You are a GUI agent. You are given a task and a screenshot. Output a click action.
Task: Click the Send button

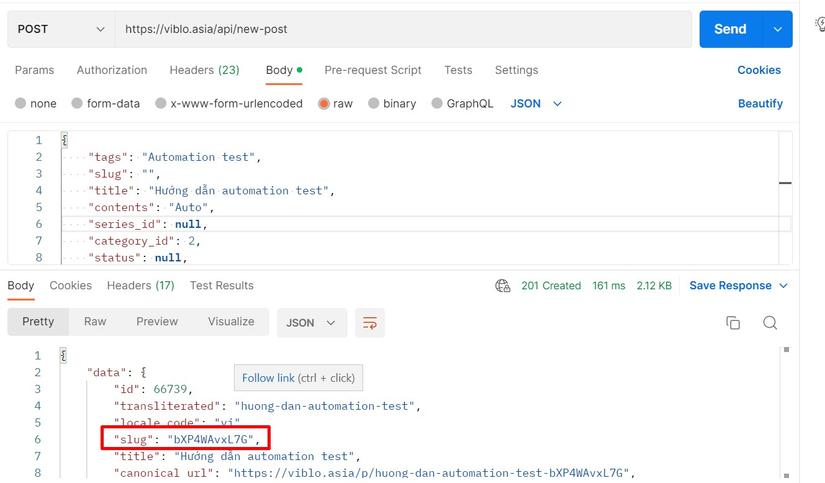[x=730, y=29]
